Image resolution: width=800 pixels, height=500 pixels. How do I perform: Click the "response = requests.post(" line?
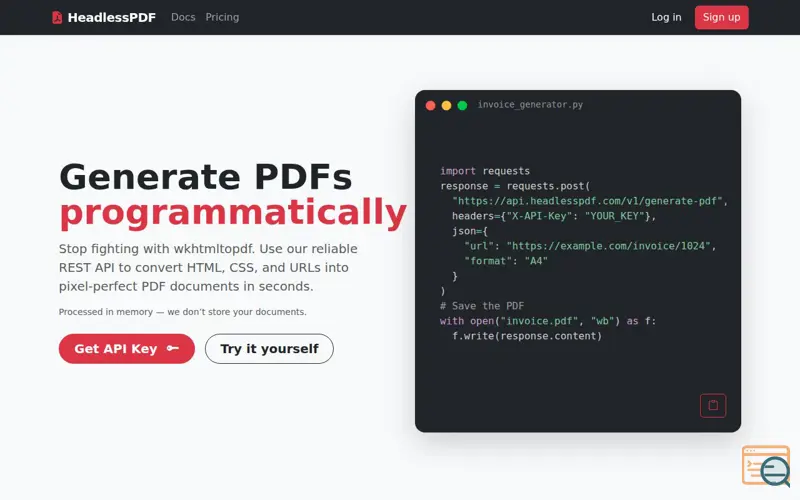pyautogui.click(x=515, y=186)
